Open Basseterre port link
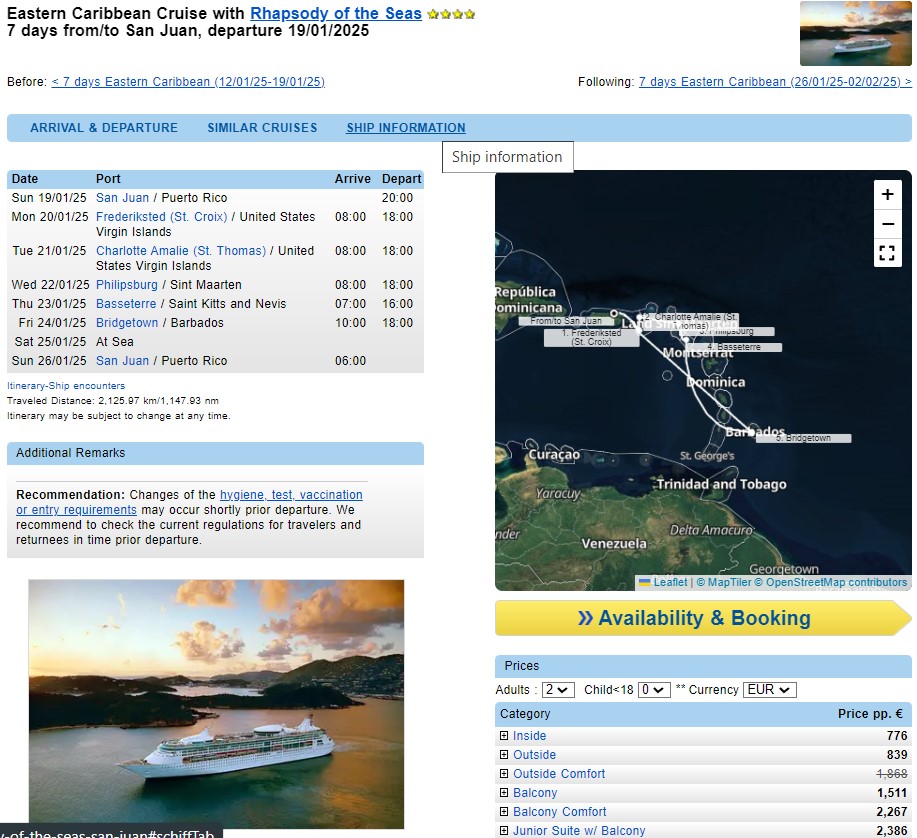917x838 pixels. [x=126, y=304]
